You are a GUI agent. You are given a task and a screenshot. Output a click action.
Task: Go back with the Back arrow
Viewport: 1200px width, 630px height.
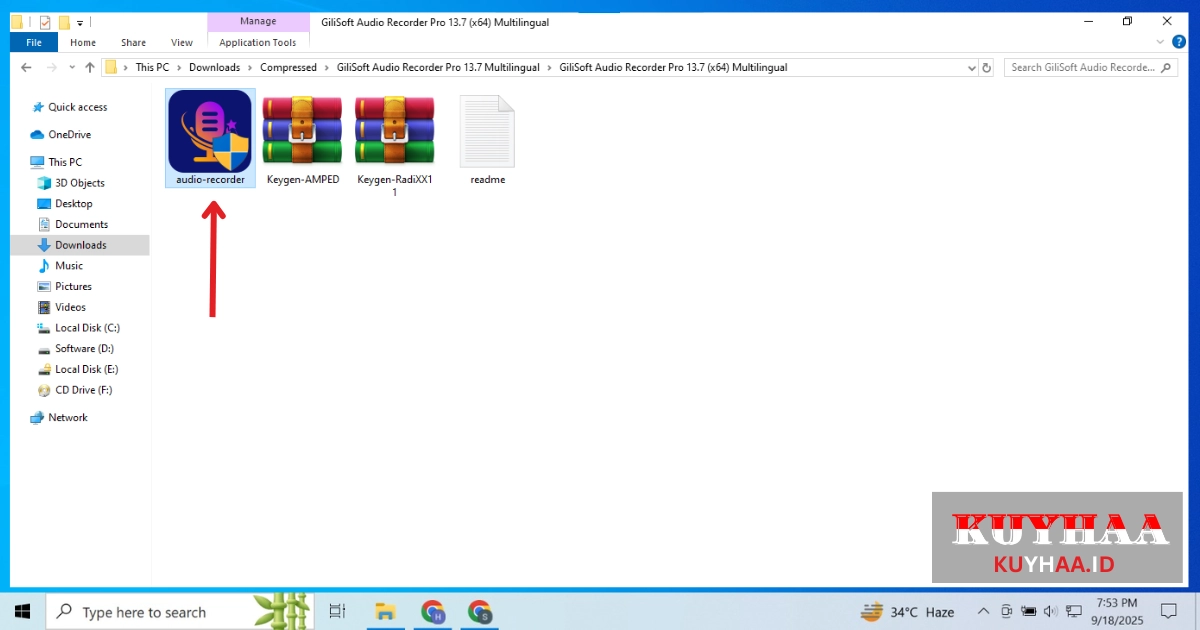tap(26, 68)
